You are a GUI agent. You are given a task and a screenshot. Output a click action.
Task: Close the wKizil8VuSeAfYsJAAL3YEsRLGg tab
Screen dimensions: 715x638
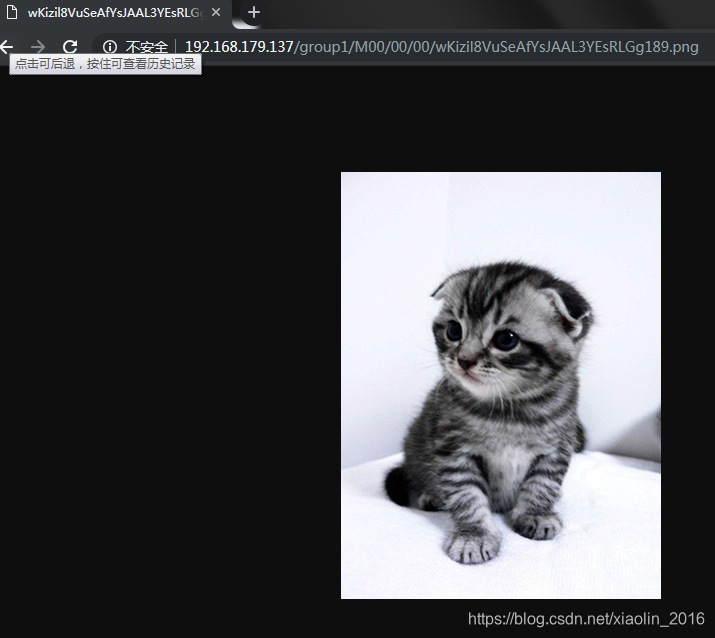coord(216,12)
